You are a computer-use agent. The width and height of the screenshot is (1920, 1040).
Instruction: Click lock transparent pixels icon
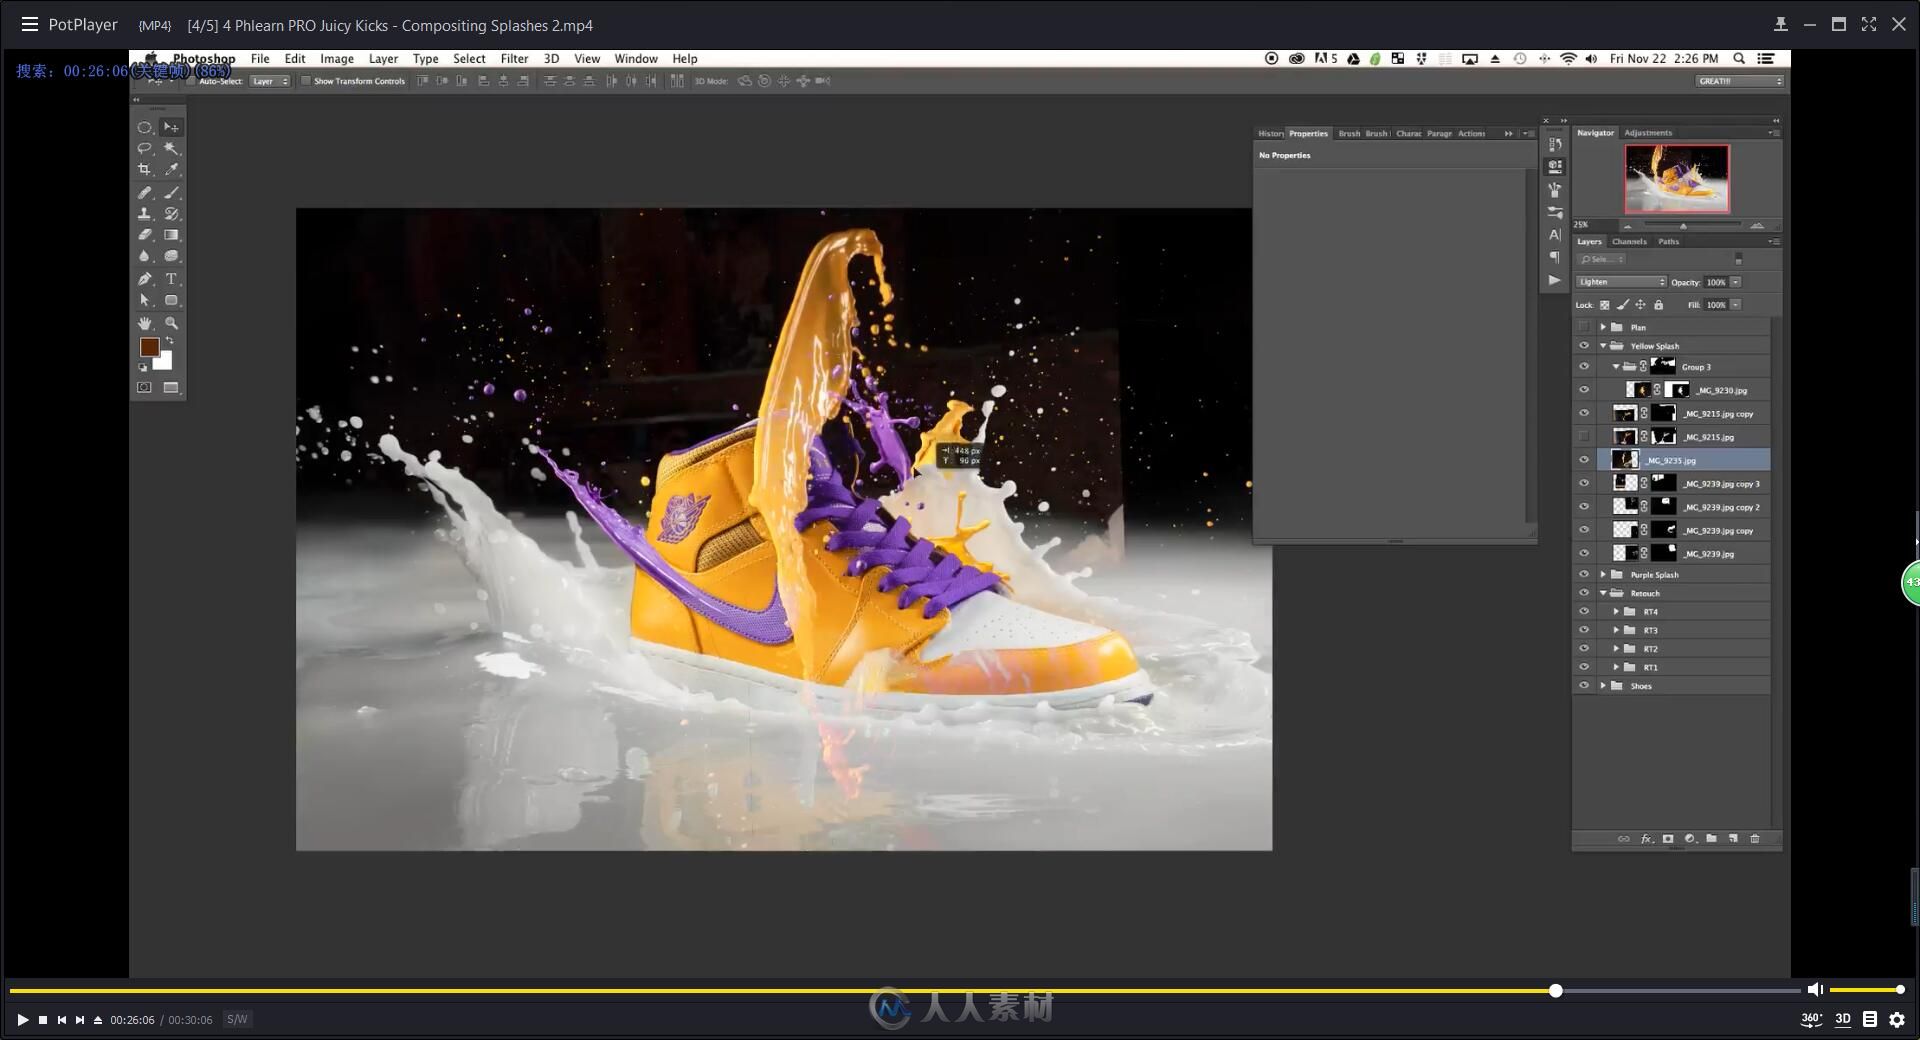coord(1605,305)
